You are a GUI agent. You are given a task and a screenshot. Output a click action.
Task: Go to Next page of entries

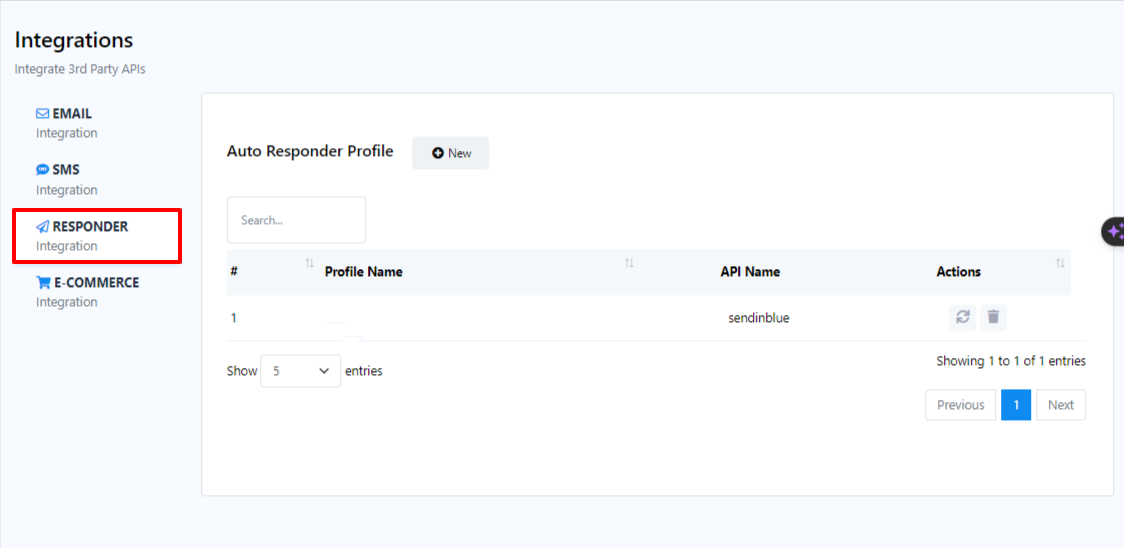pos(1060,405)
